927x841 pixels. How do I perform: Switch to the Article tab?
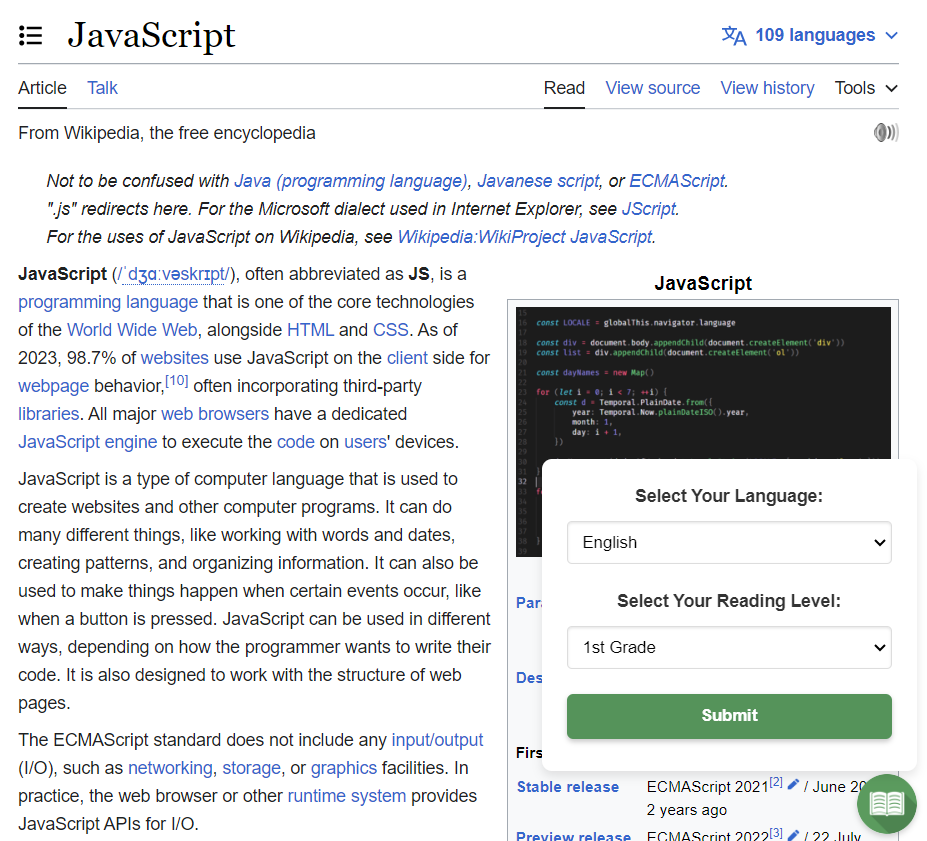click(x=42, y=88)
